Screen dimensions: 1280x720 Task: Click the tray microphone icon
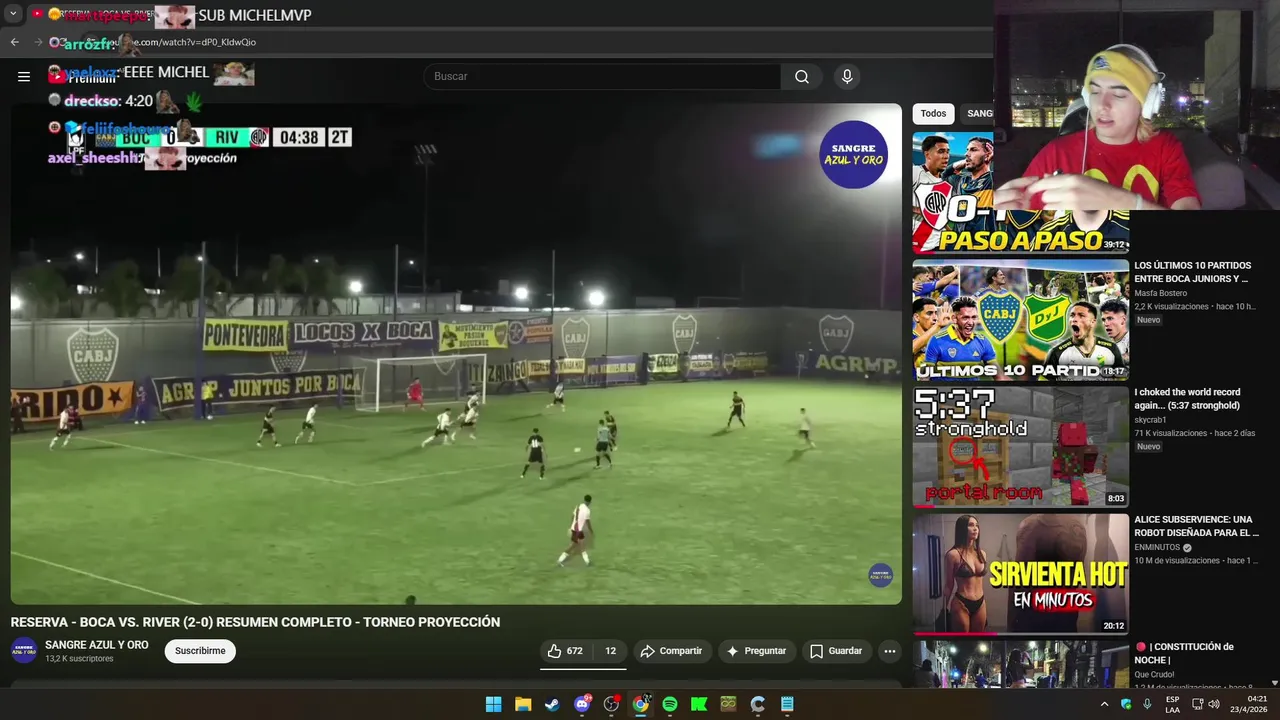pos(1147,704)
